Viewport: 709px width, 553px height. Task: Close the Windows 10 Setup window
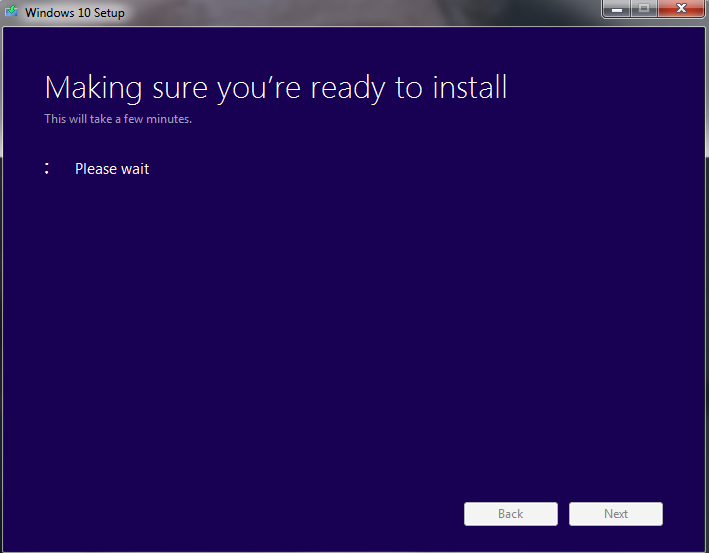[681, 9]
